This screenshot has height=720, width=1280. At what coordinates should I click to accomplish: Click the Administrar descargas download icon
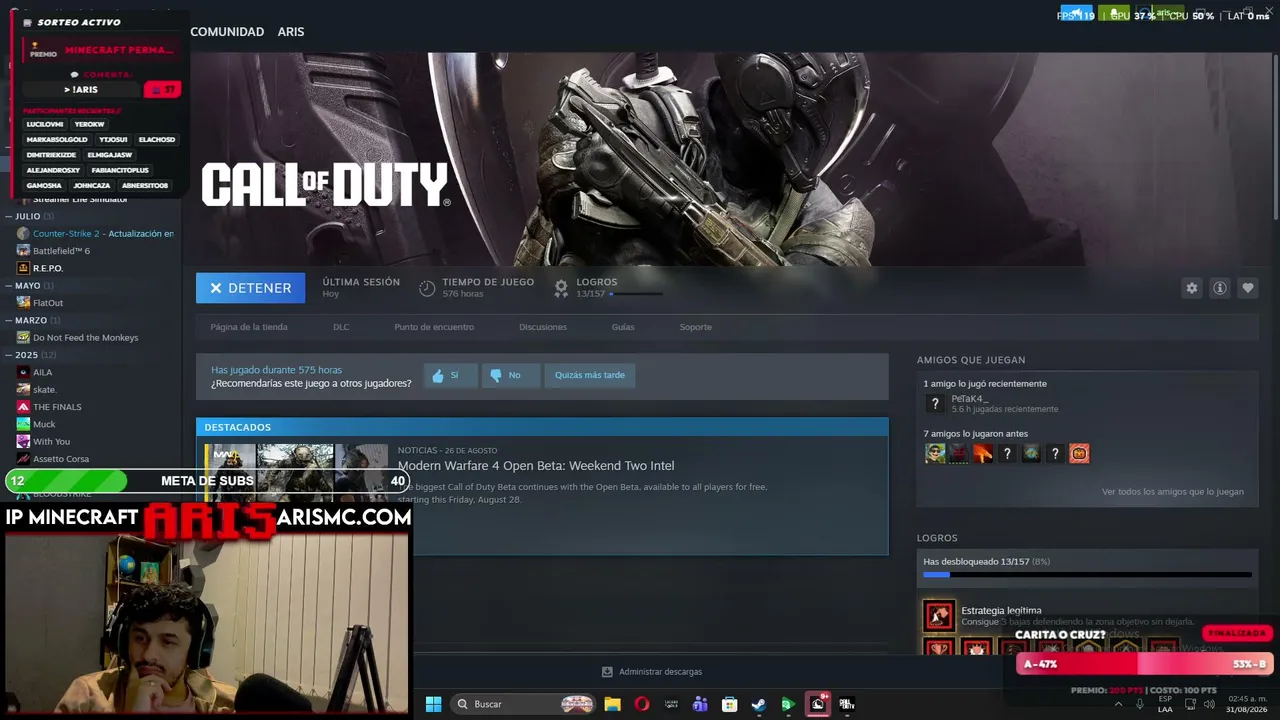(x=607, y=672)
